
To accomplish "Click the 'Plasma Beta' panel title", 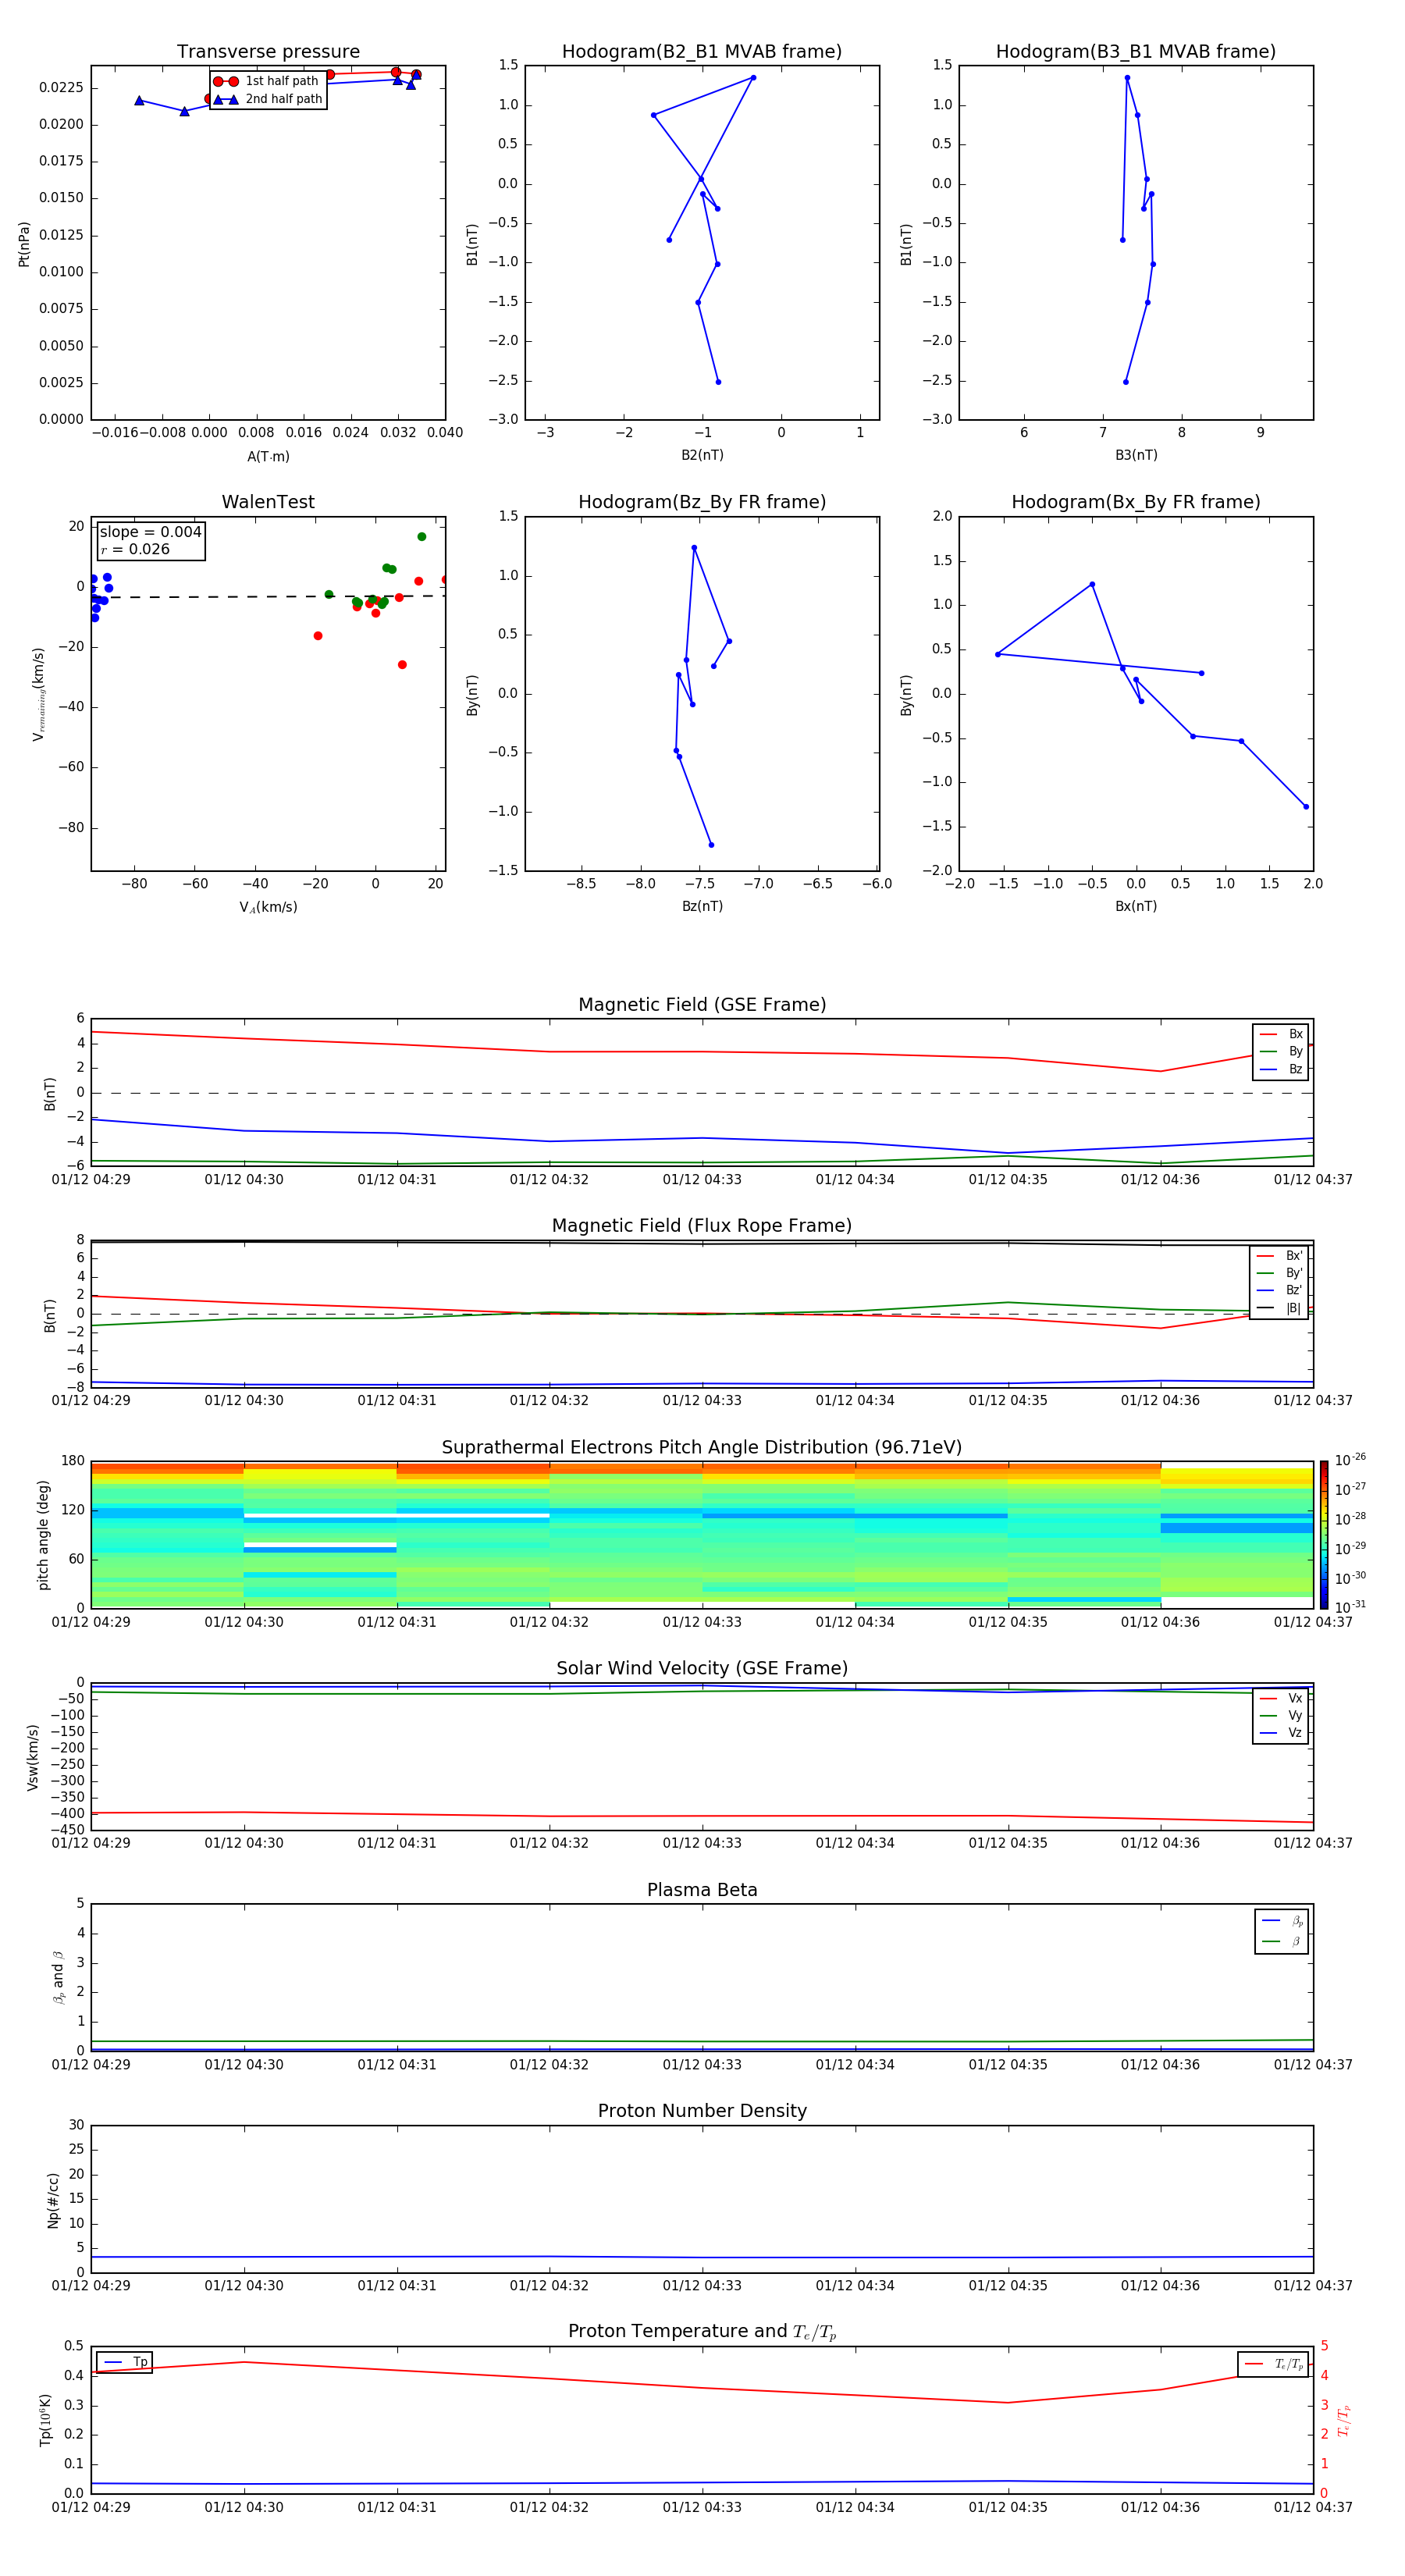I will tap(702, 1890).
